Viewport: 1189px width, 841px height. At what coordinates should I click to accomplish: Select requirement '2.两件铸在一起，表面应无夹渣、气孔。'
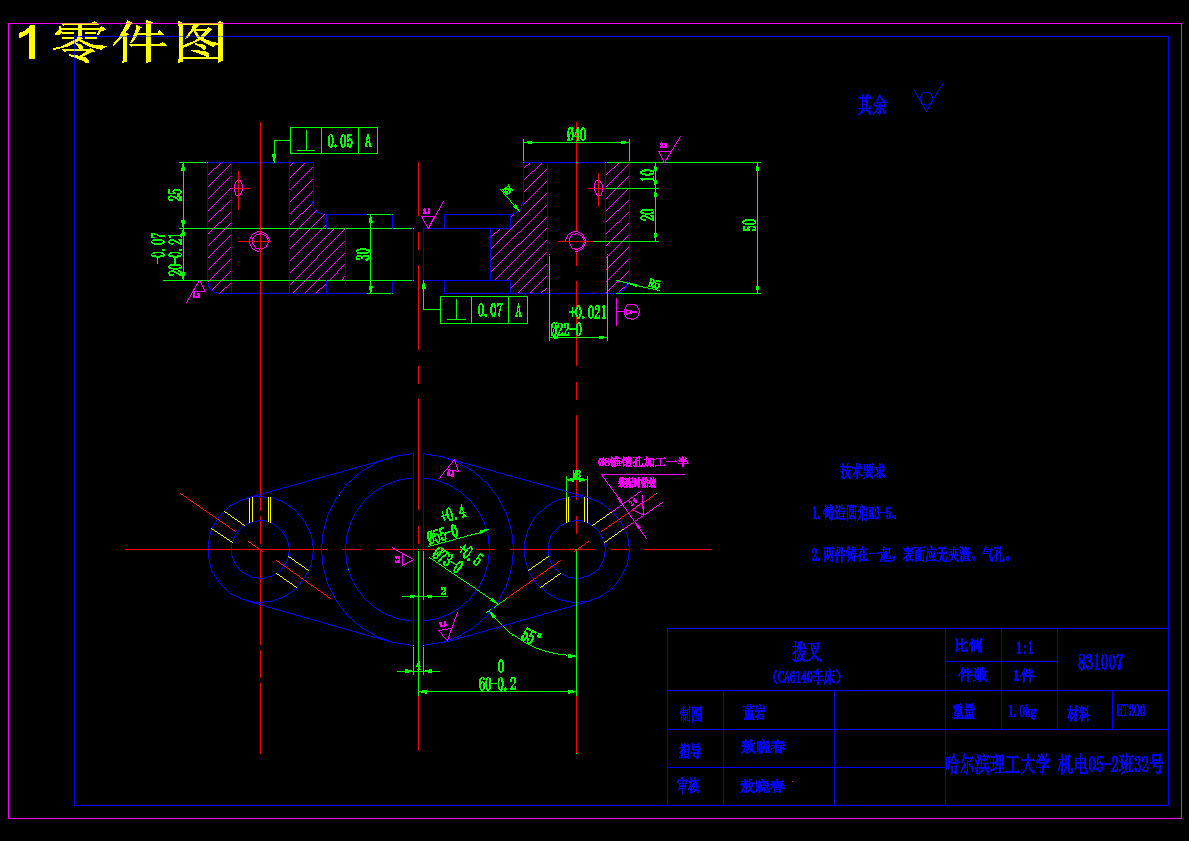click(x=911, y=555)
